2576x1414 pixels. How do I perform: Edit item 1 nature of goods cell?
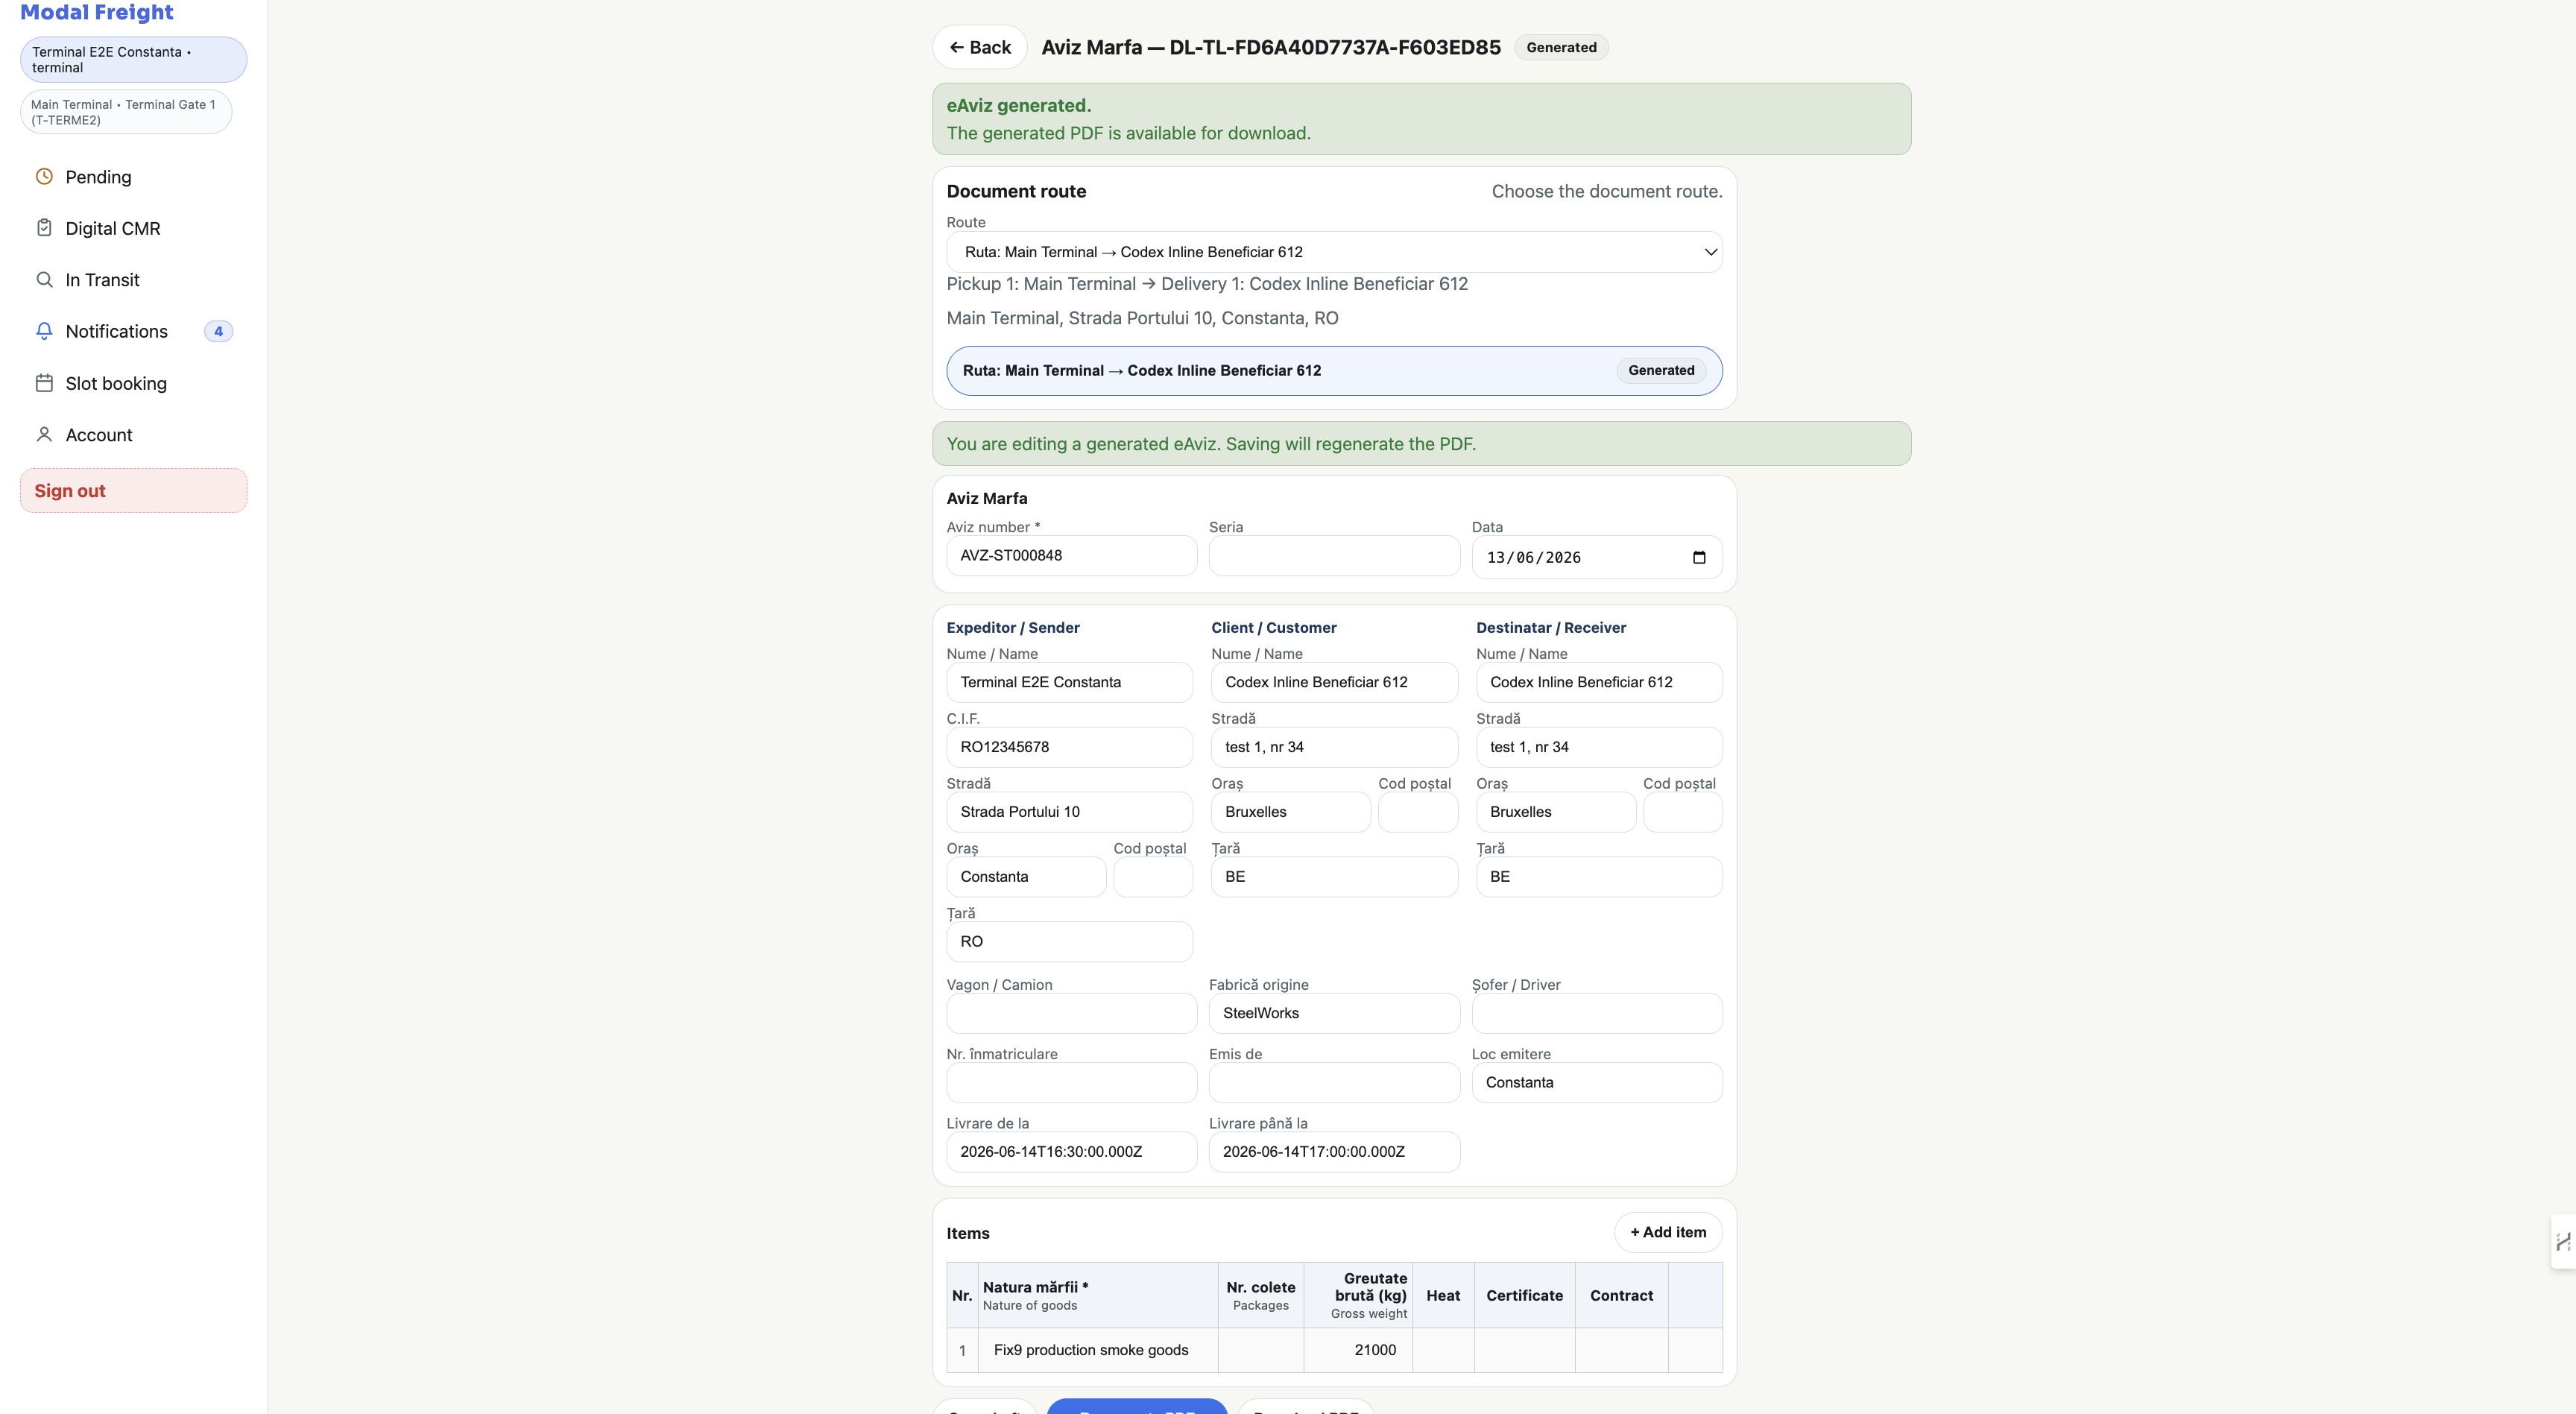(x=1098, y=1350)
